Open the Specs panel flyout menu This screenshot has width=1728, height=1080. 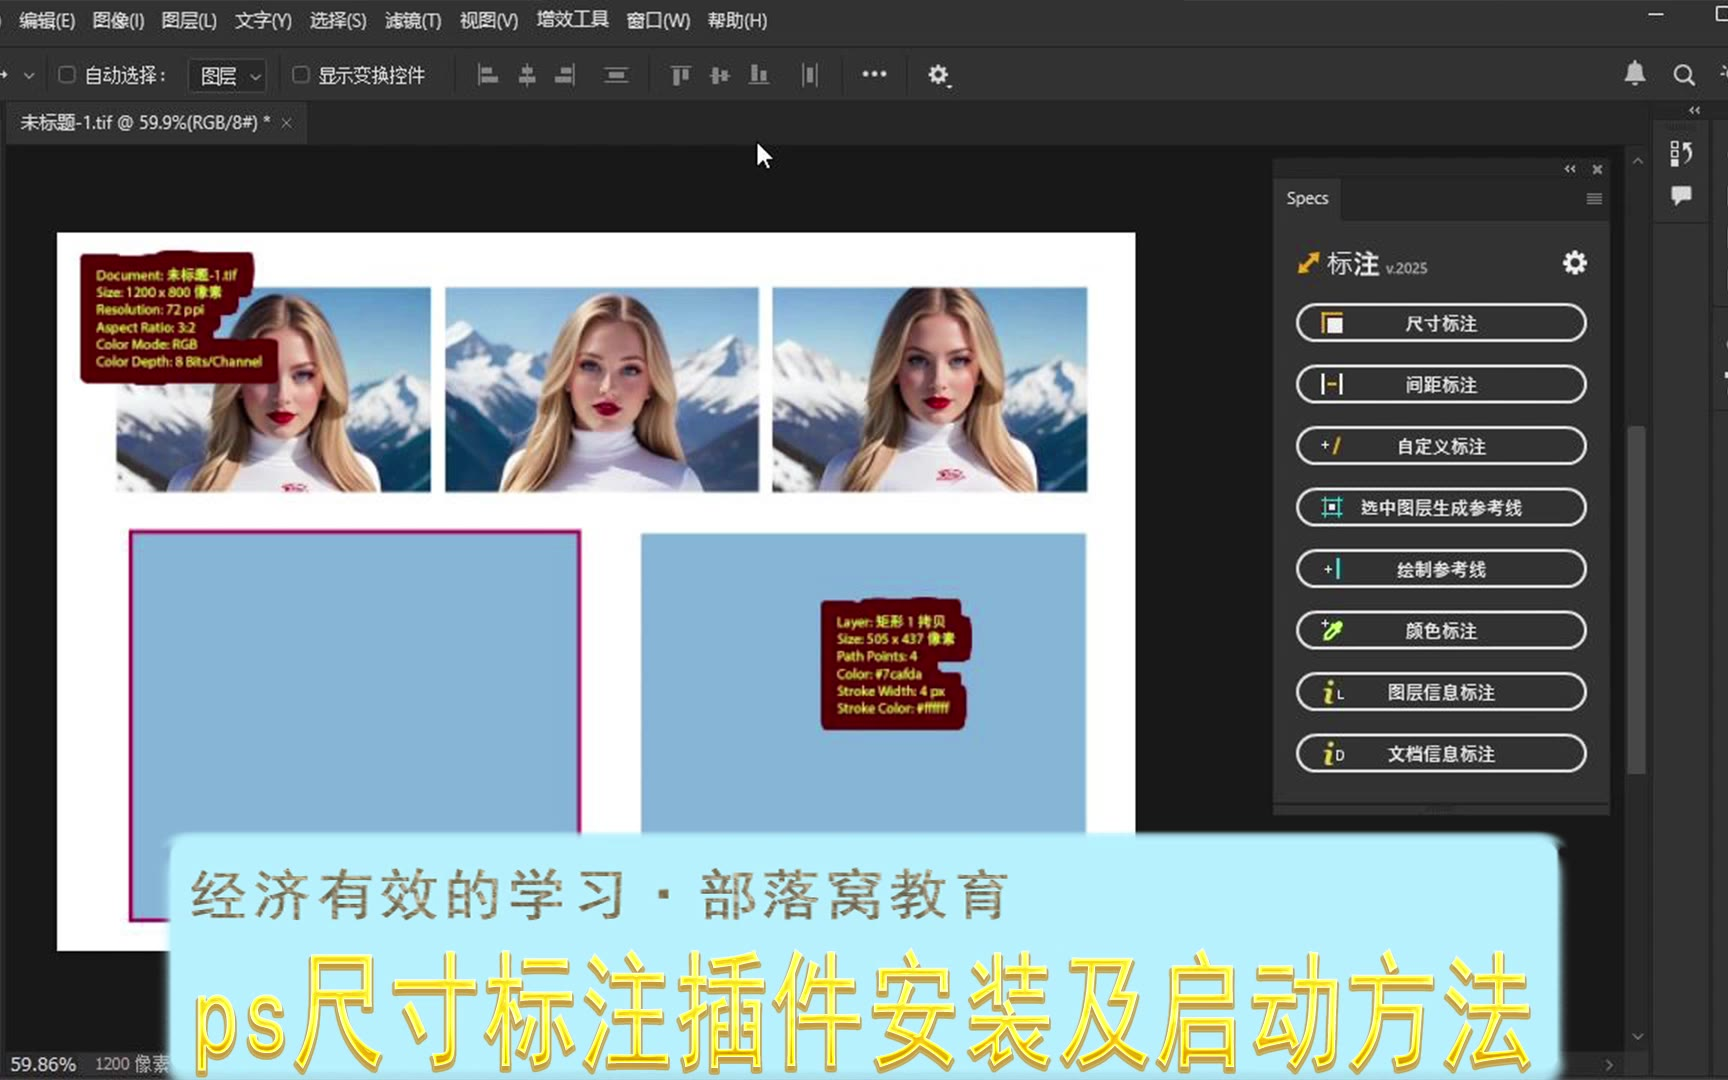pyautogui.click(x=1594, y=199)
